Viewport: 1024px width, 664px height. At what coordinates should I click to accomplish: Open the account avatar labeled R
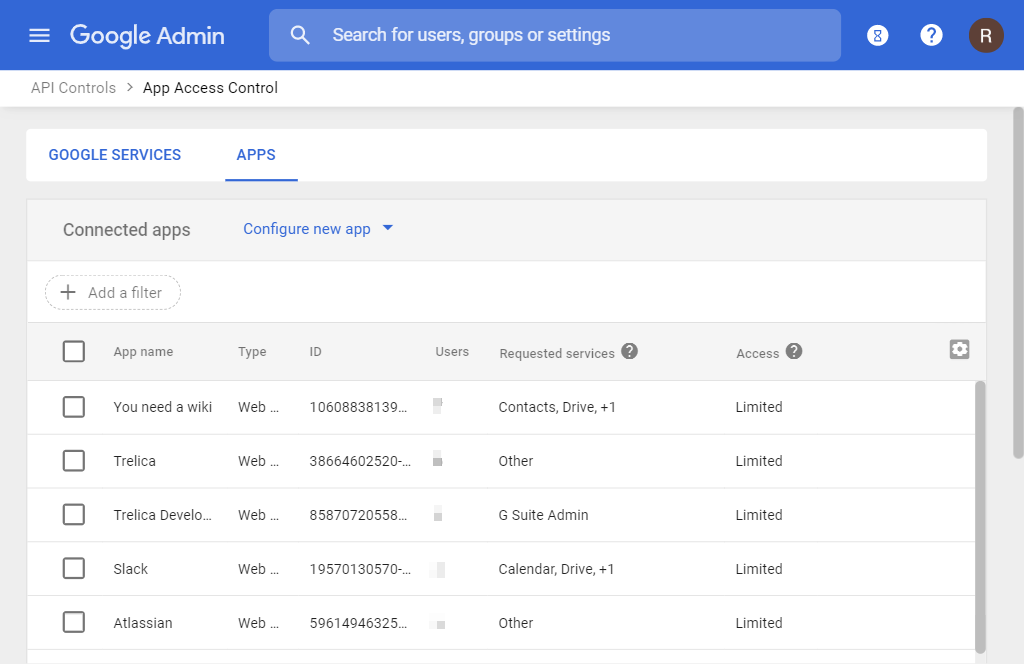pyautogui.click(x=985, y=36)
